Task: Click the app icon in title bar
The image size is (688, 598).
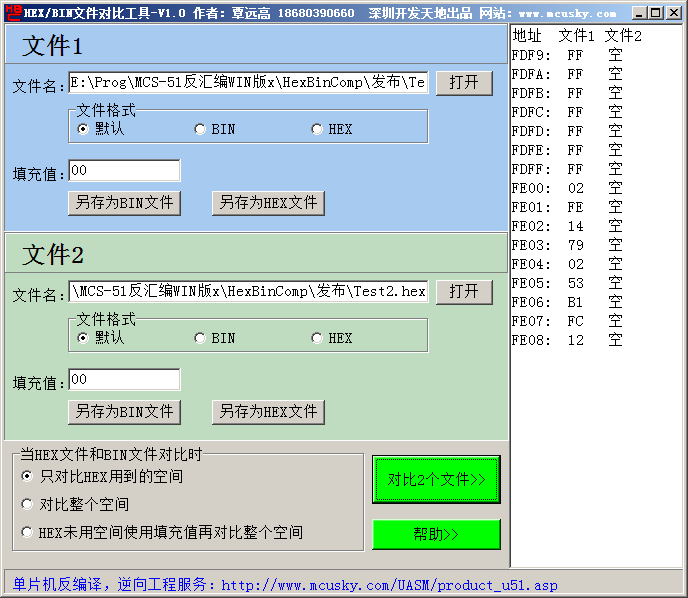Action: click(x=12, y=12)
